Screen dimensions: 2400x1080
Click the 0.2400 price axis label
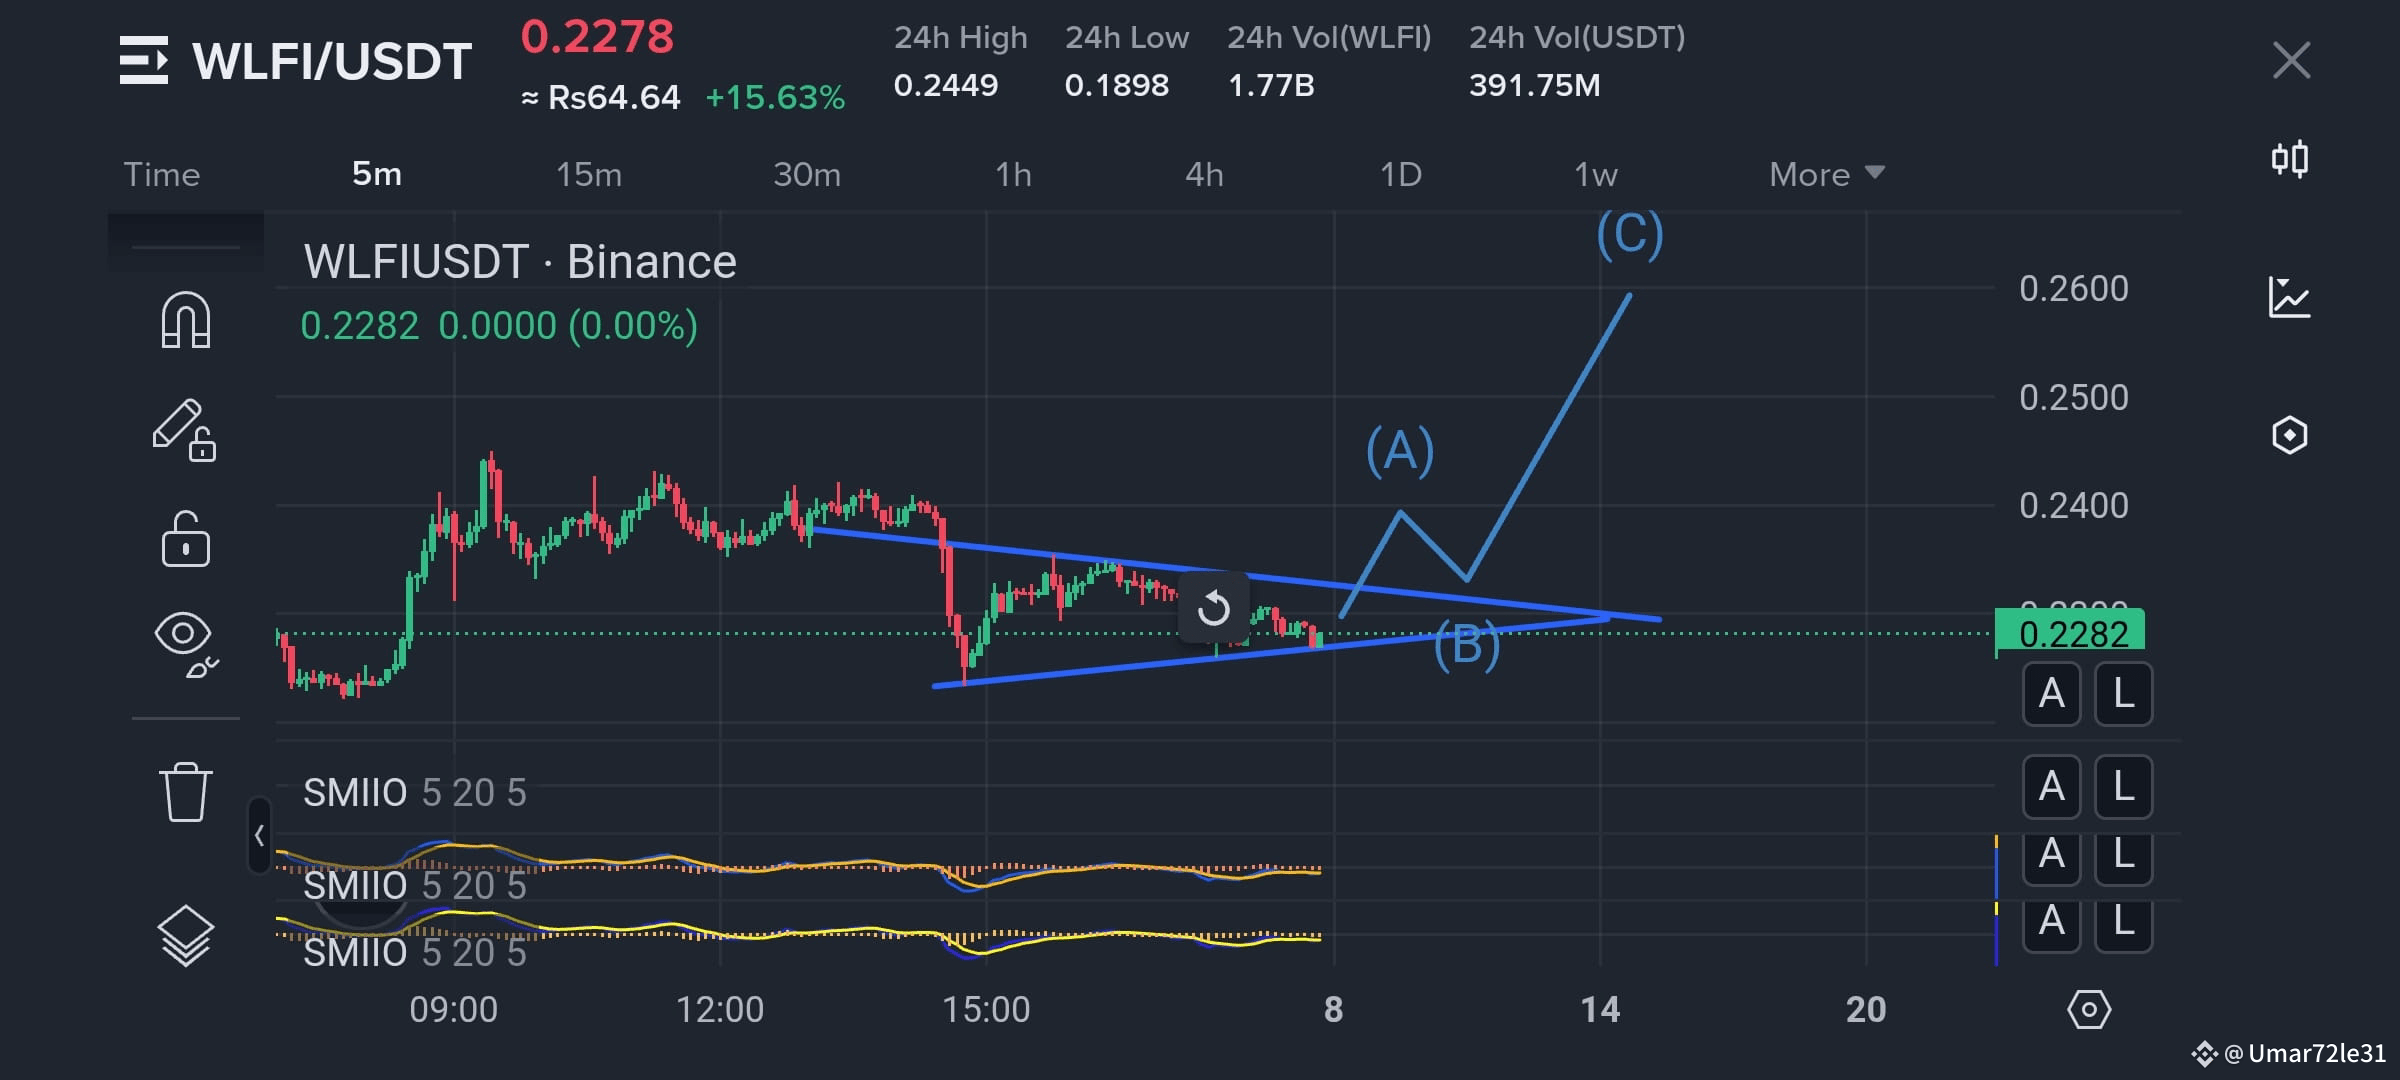[x=2074, y=506]
